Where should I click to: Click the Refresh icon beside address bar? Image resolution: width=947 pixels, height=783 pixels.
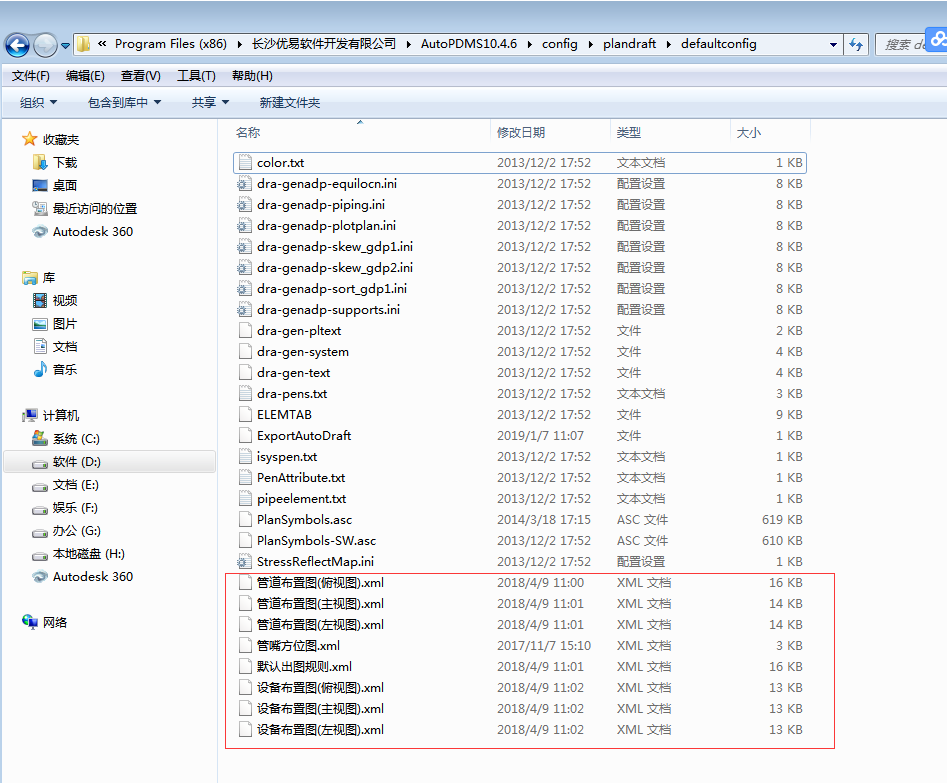(x=856, y=44)
